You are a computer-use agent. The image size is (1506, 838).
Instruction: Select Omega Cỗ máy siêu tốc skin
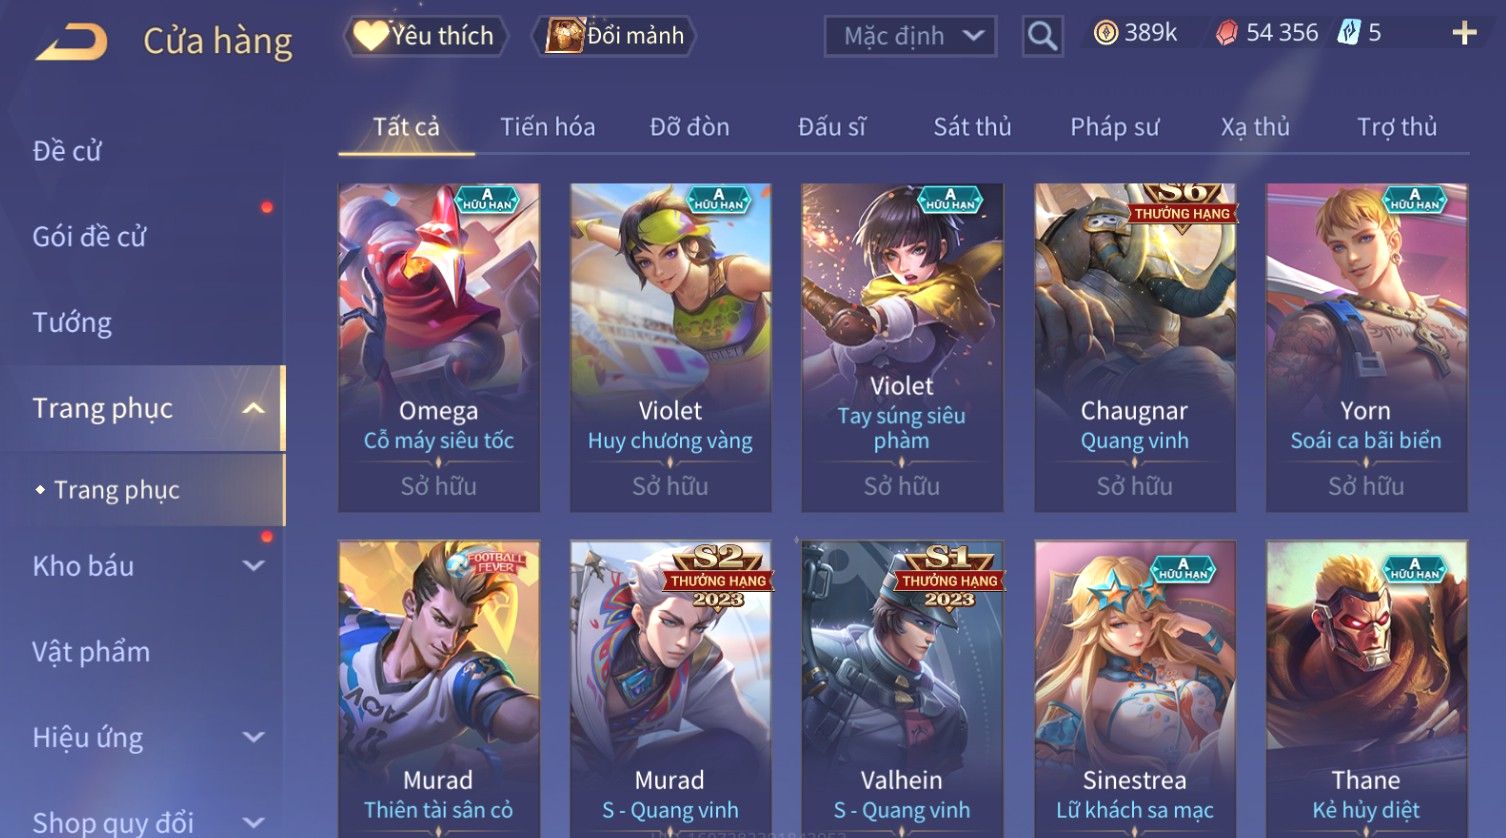point(439,347)
